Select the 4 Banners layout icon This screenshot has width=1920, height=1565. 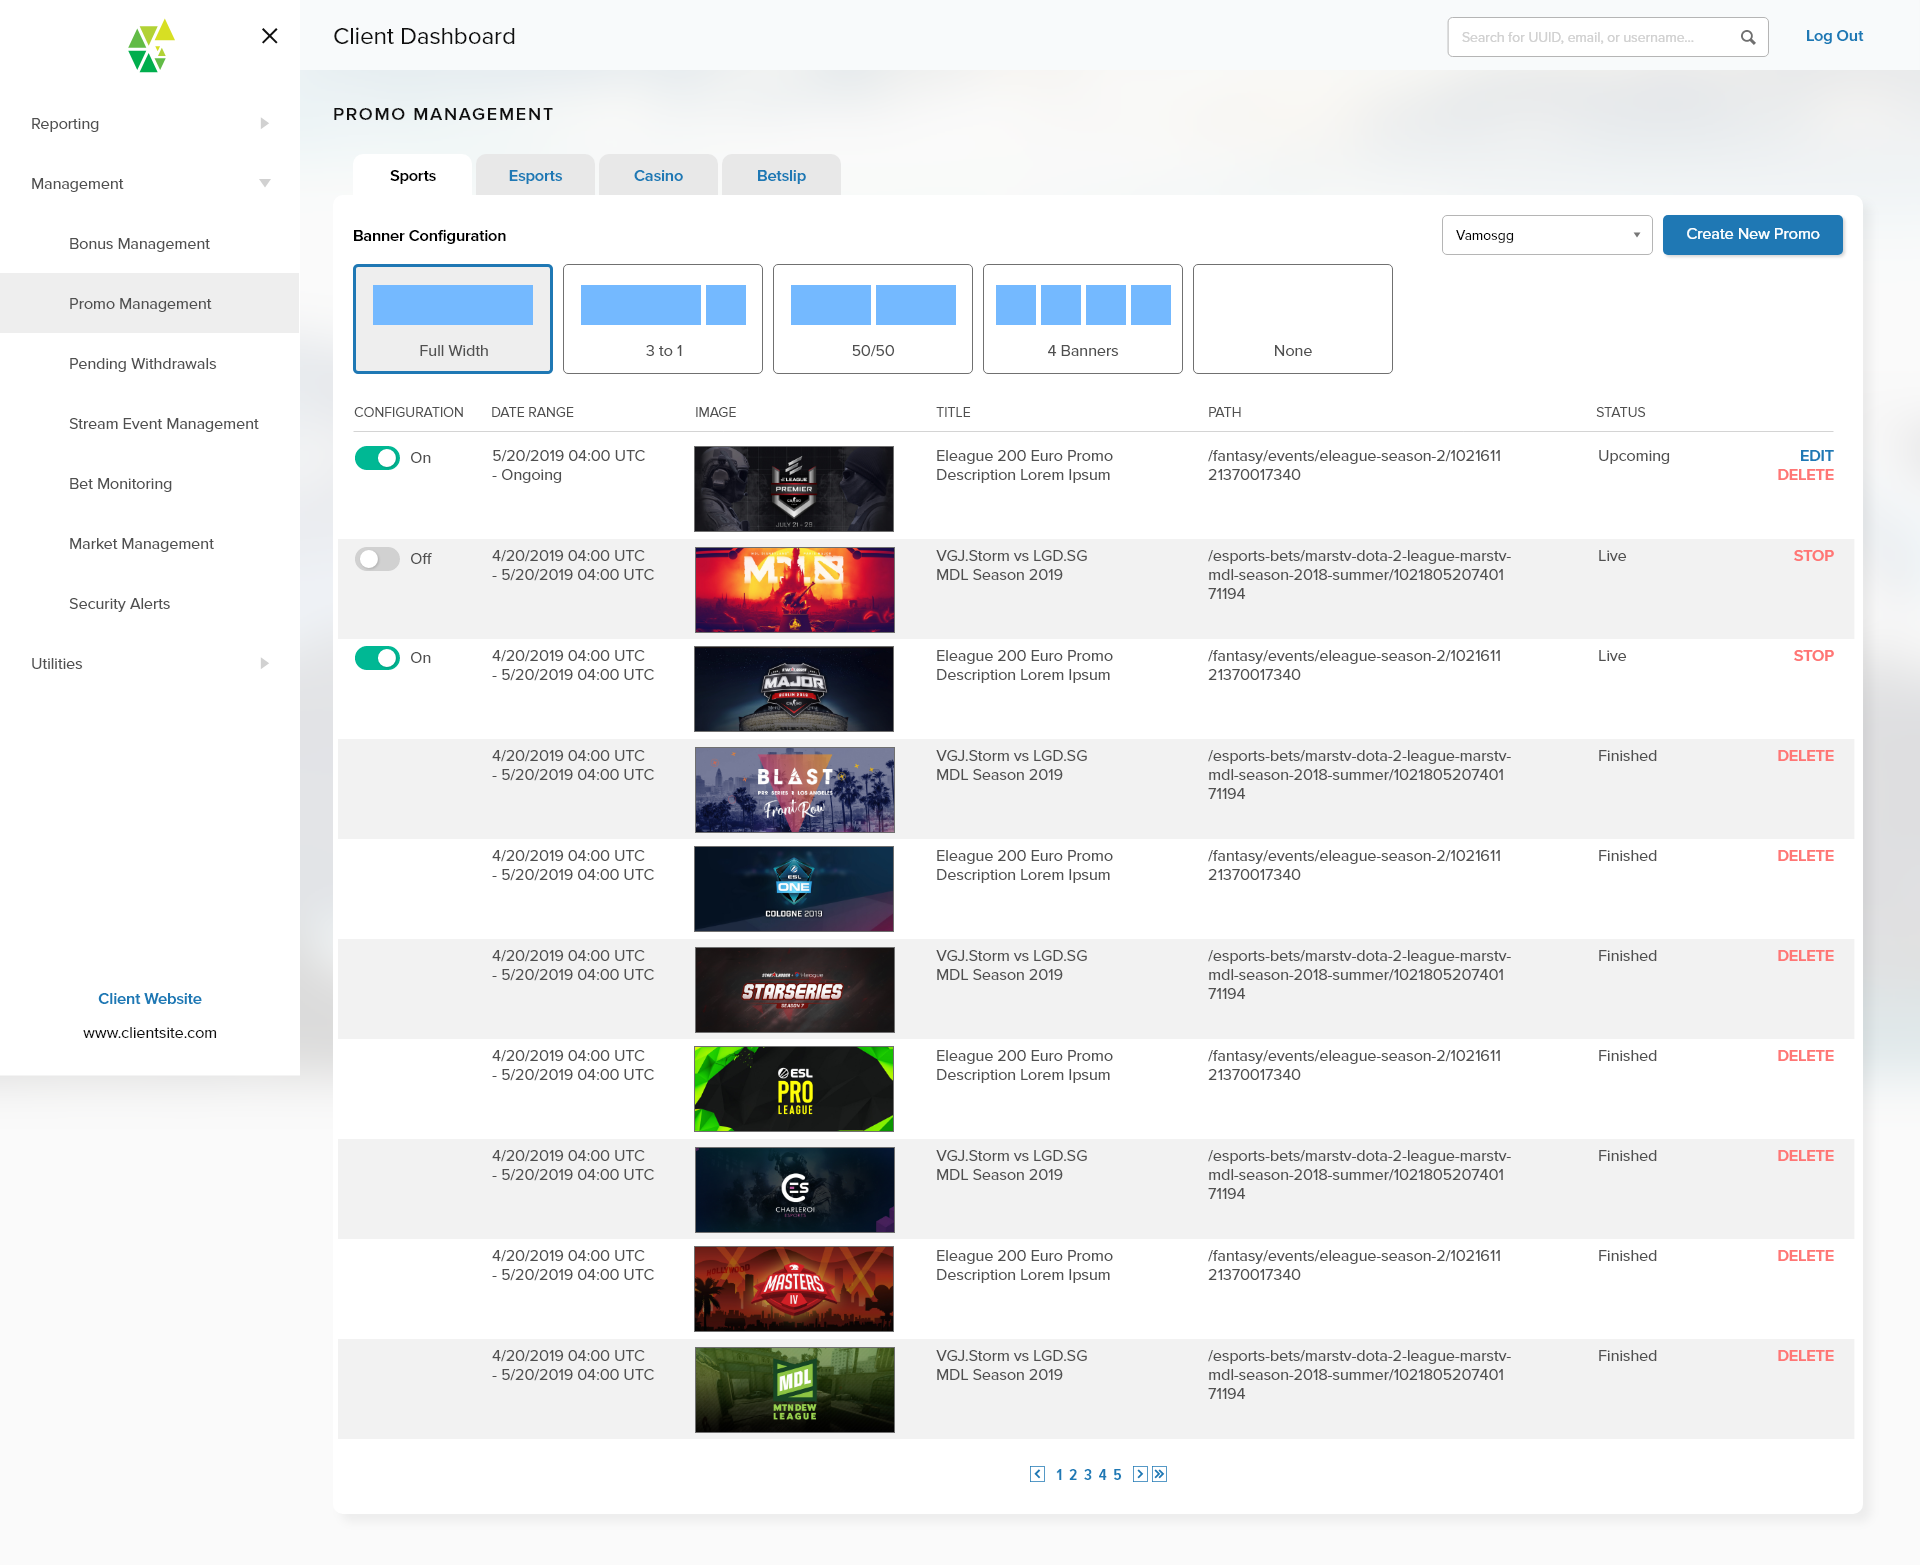click(1082, 319)
